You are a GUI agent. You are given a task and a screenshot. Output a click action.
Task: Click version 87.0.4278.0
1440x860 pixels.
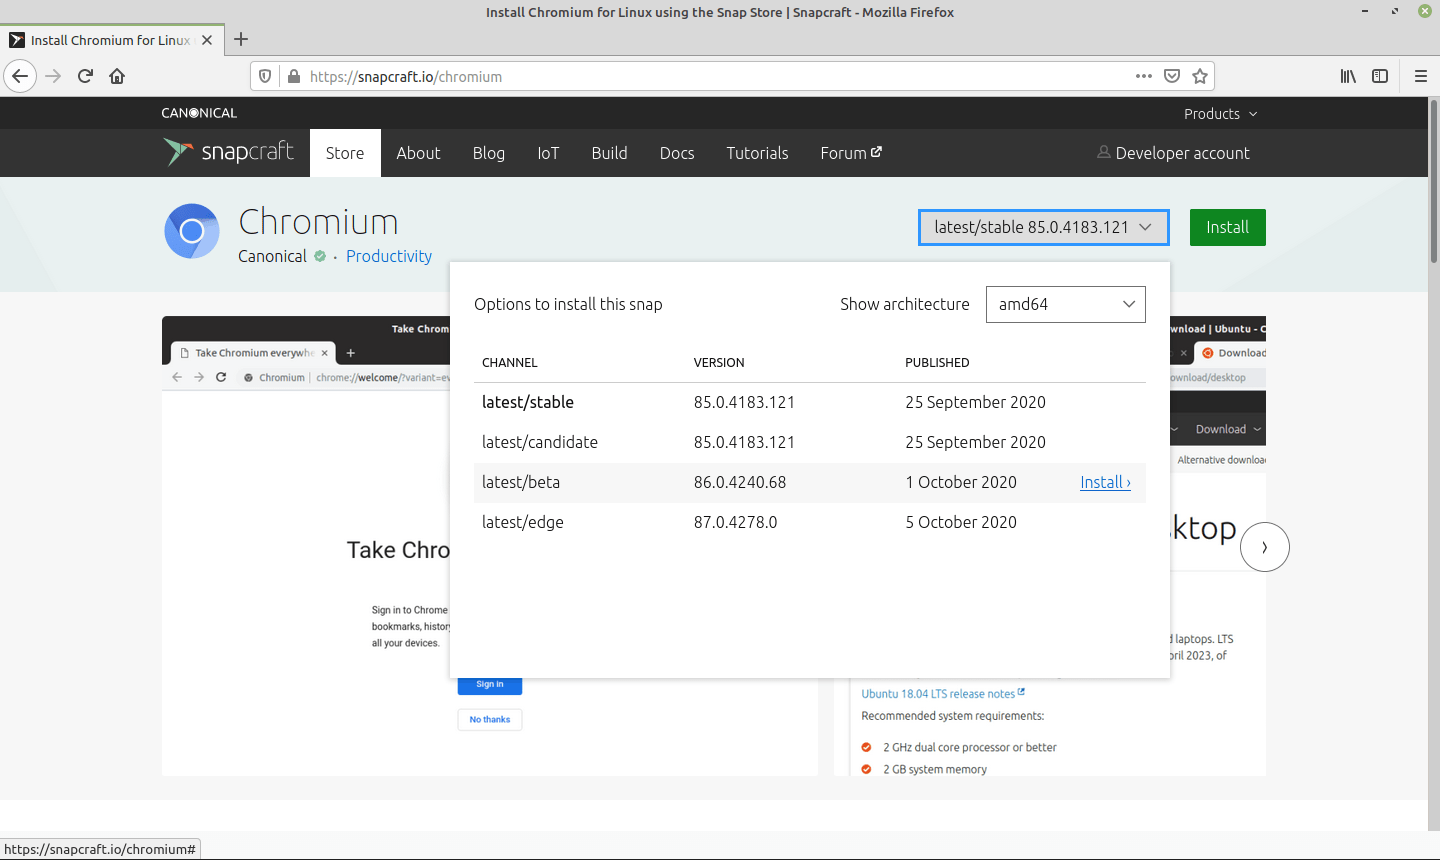point(735,522)
